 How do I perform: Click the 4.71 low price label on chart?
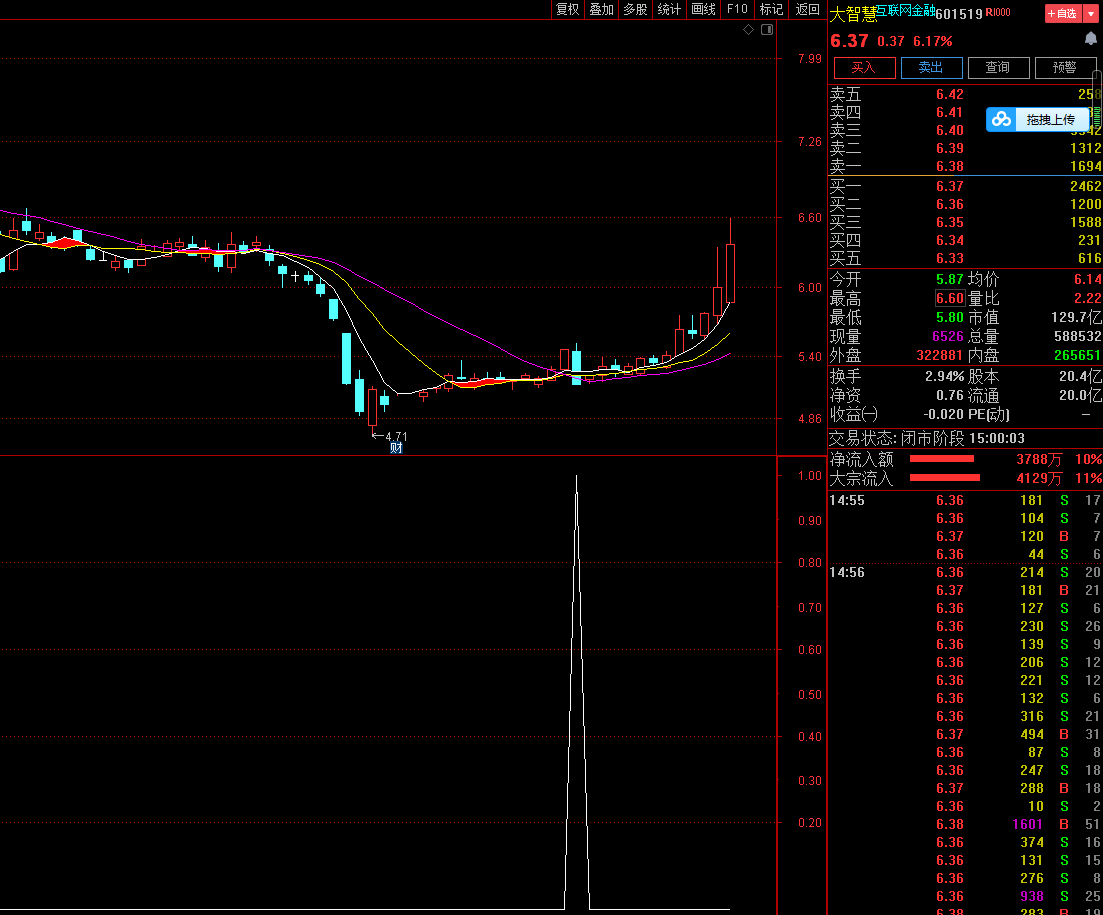[396, 436]
